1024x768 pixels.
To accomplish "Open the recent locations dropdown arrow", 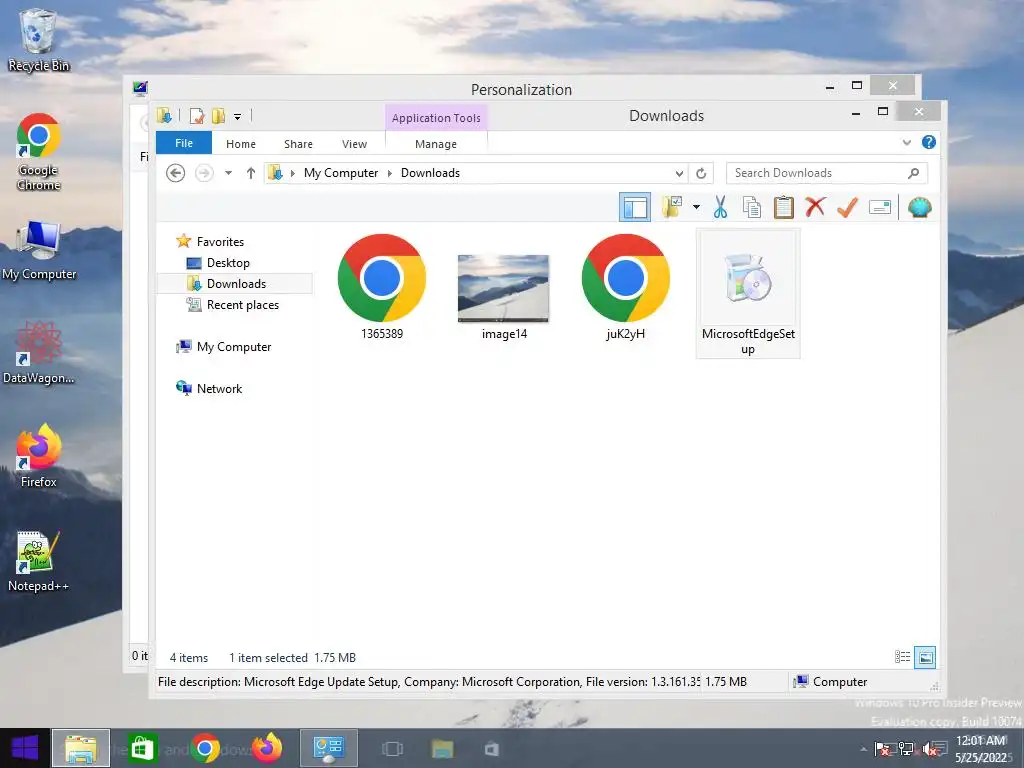I will click(229, 173).
